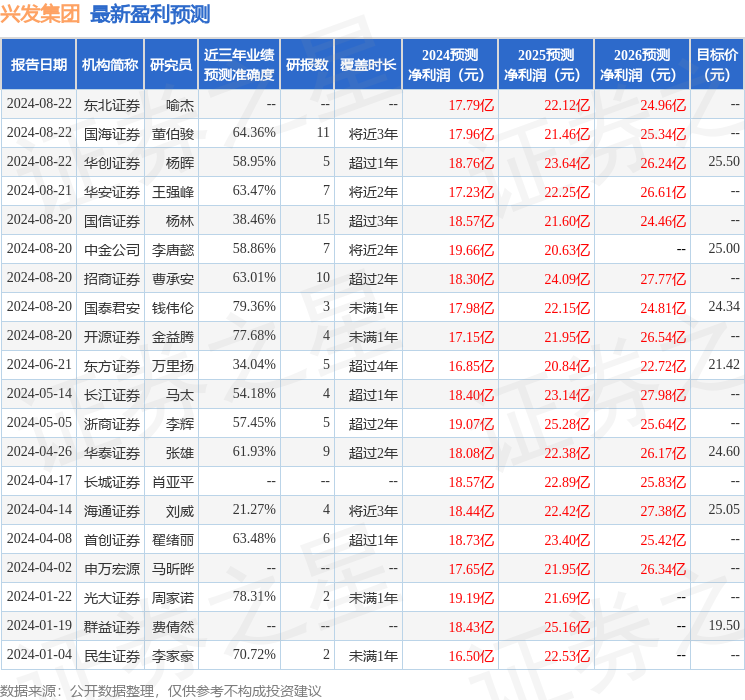Click the 东方证券 institution cell
The image size is (745, 700).
(112, 366)
